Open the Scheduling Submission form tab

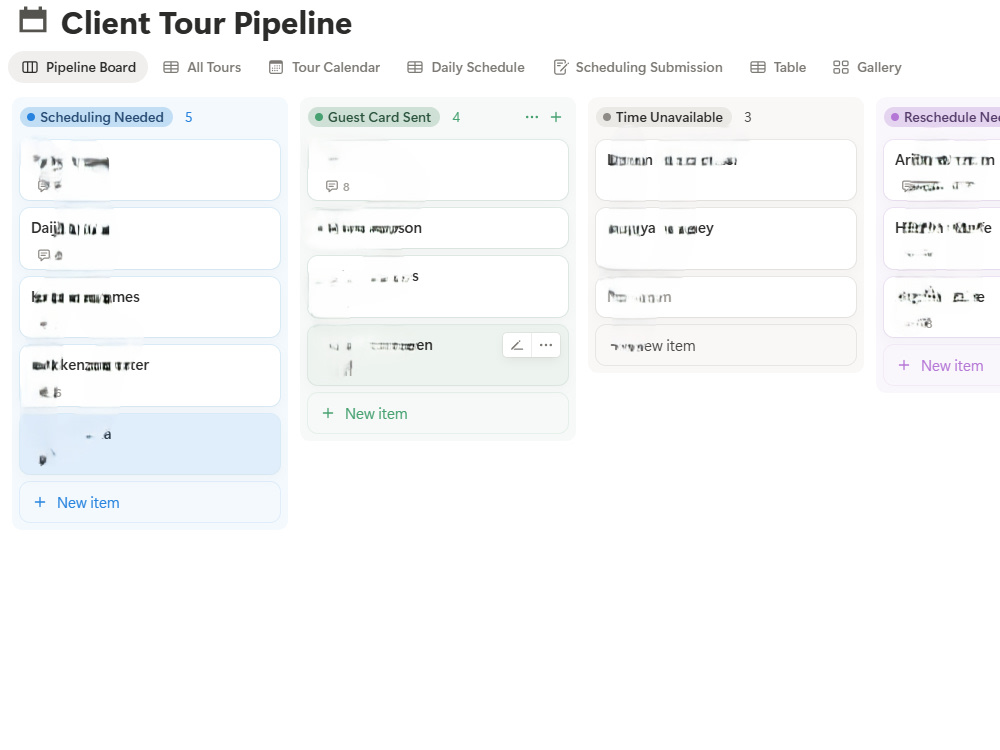click(638, 68)
